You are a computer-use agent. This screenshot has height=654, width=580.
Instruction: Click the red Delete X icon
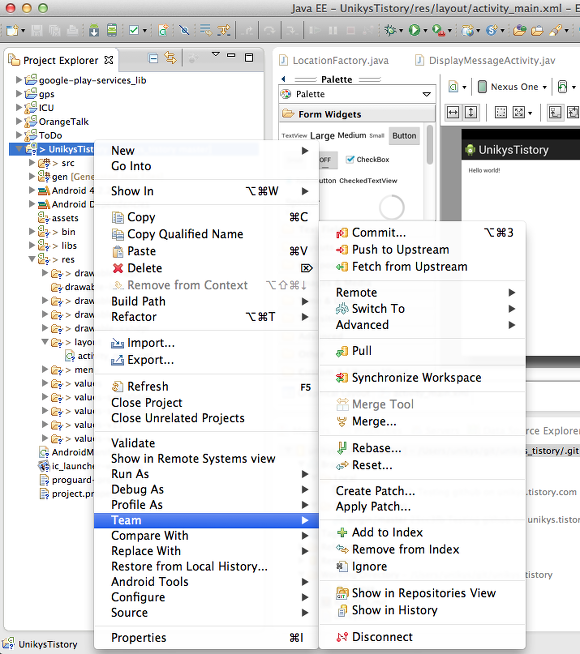118,268
